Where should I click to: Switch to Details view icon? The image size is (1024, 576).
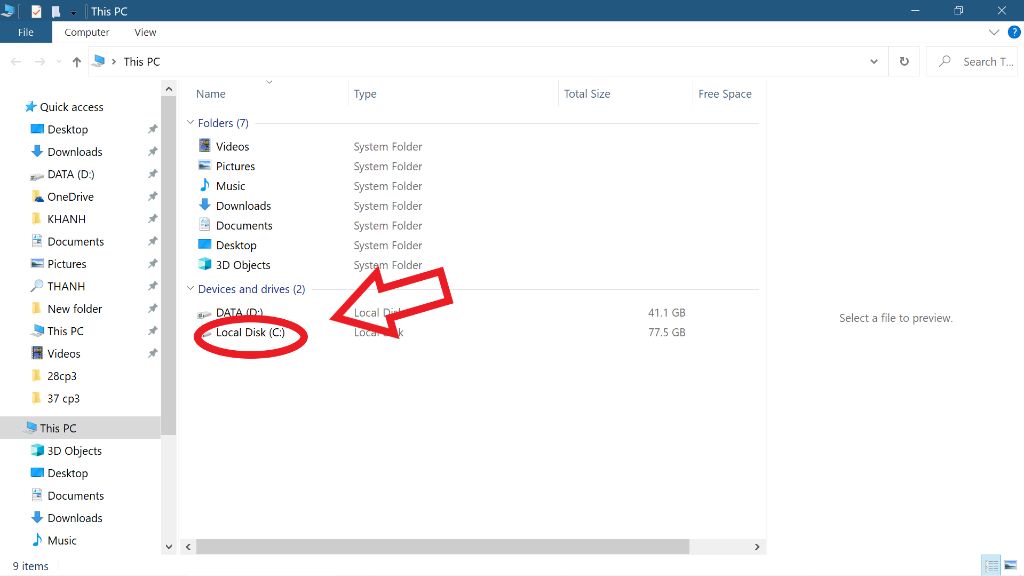pos(991,565)
